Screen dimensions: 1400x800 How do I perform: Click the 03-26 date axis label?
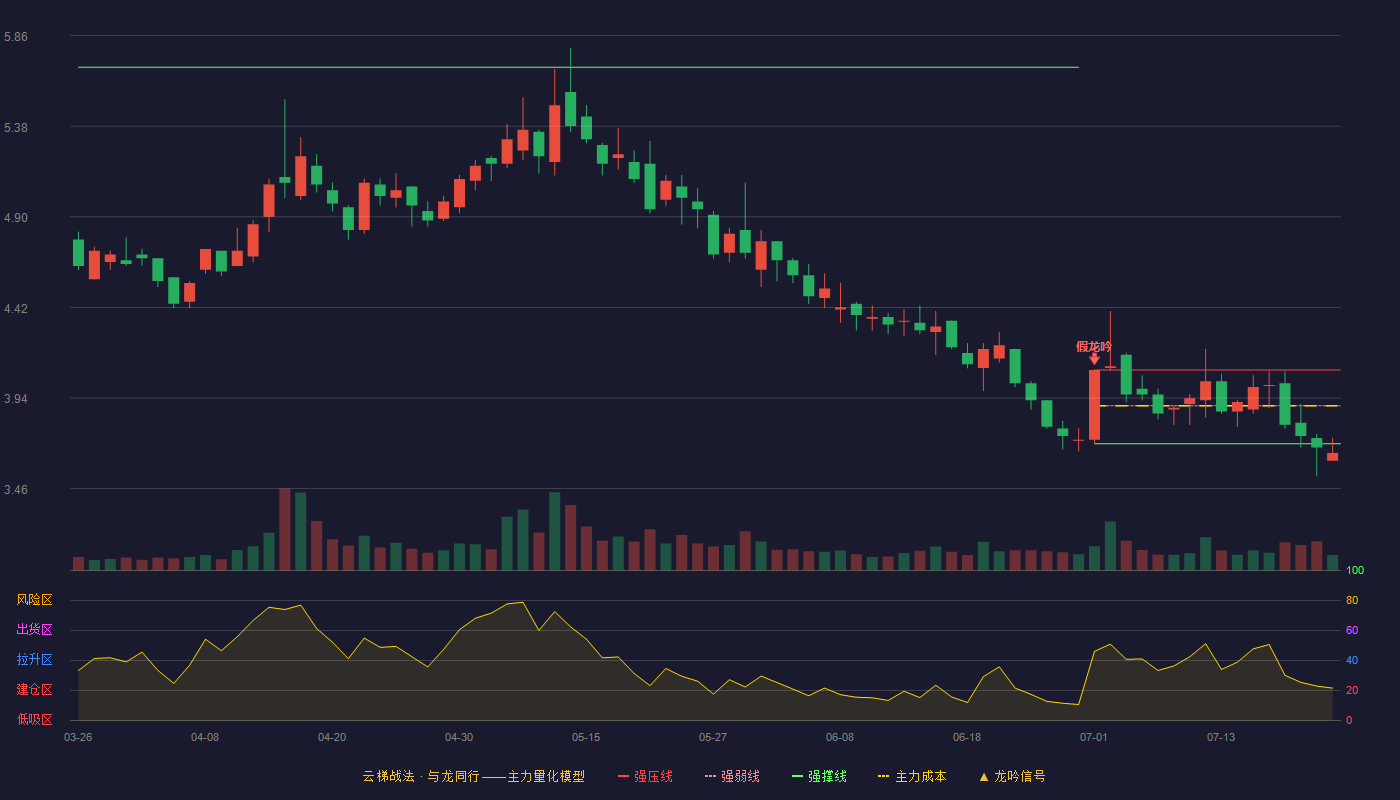pos(78,737)
